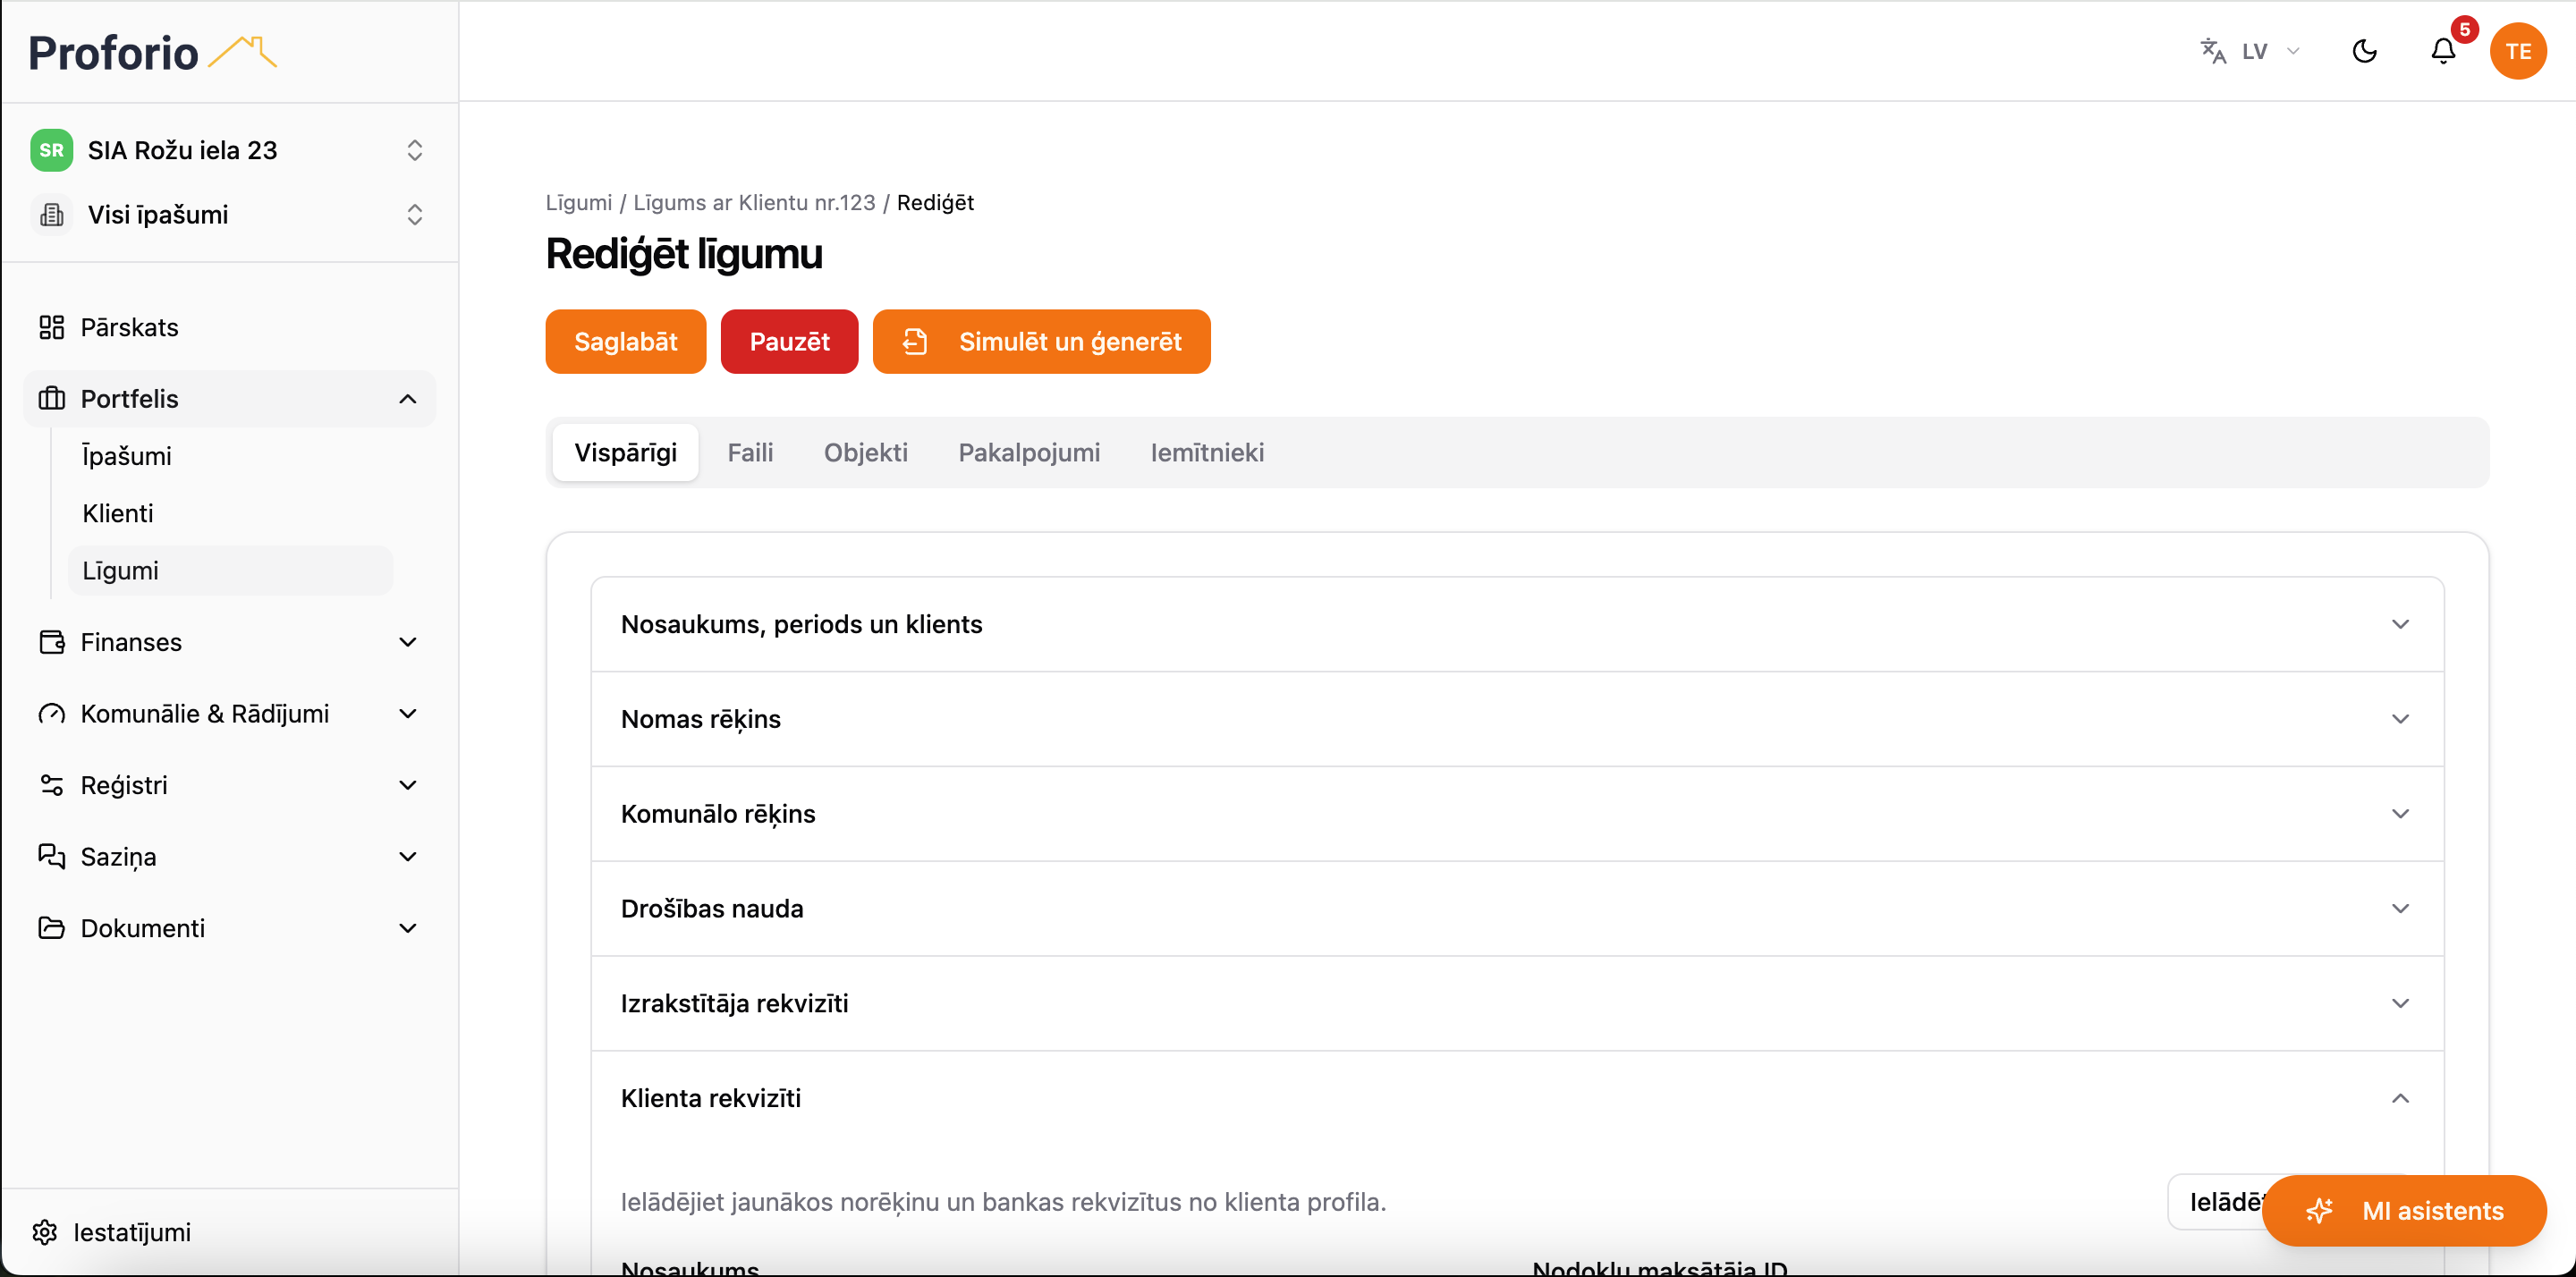Image resolution: width=2576 pixels, height=1277 pixels.
Task: Open Līgums ar Klientu nr.123 breadcrumb
Action: [x=754, y=203]
